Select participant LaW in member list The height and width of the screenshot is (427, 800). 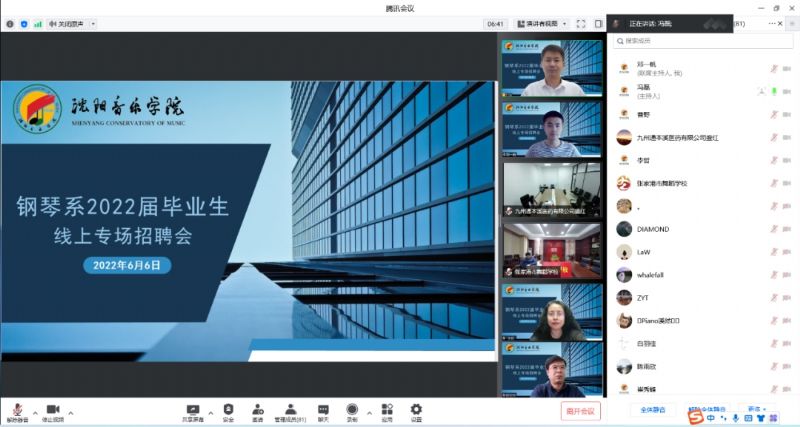tap(643, 252)
